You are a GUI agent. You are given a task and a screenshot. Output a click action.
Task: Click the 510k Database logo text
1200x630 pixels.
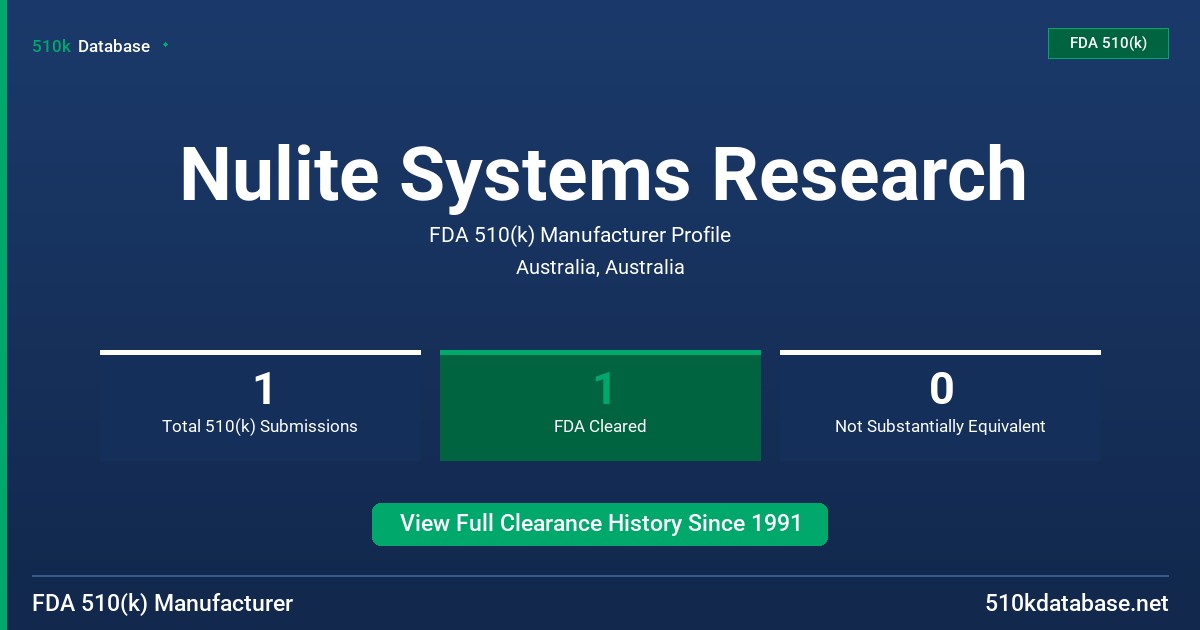tap(91, 46)
